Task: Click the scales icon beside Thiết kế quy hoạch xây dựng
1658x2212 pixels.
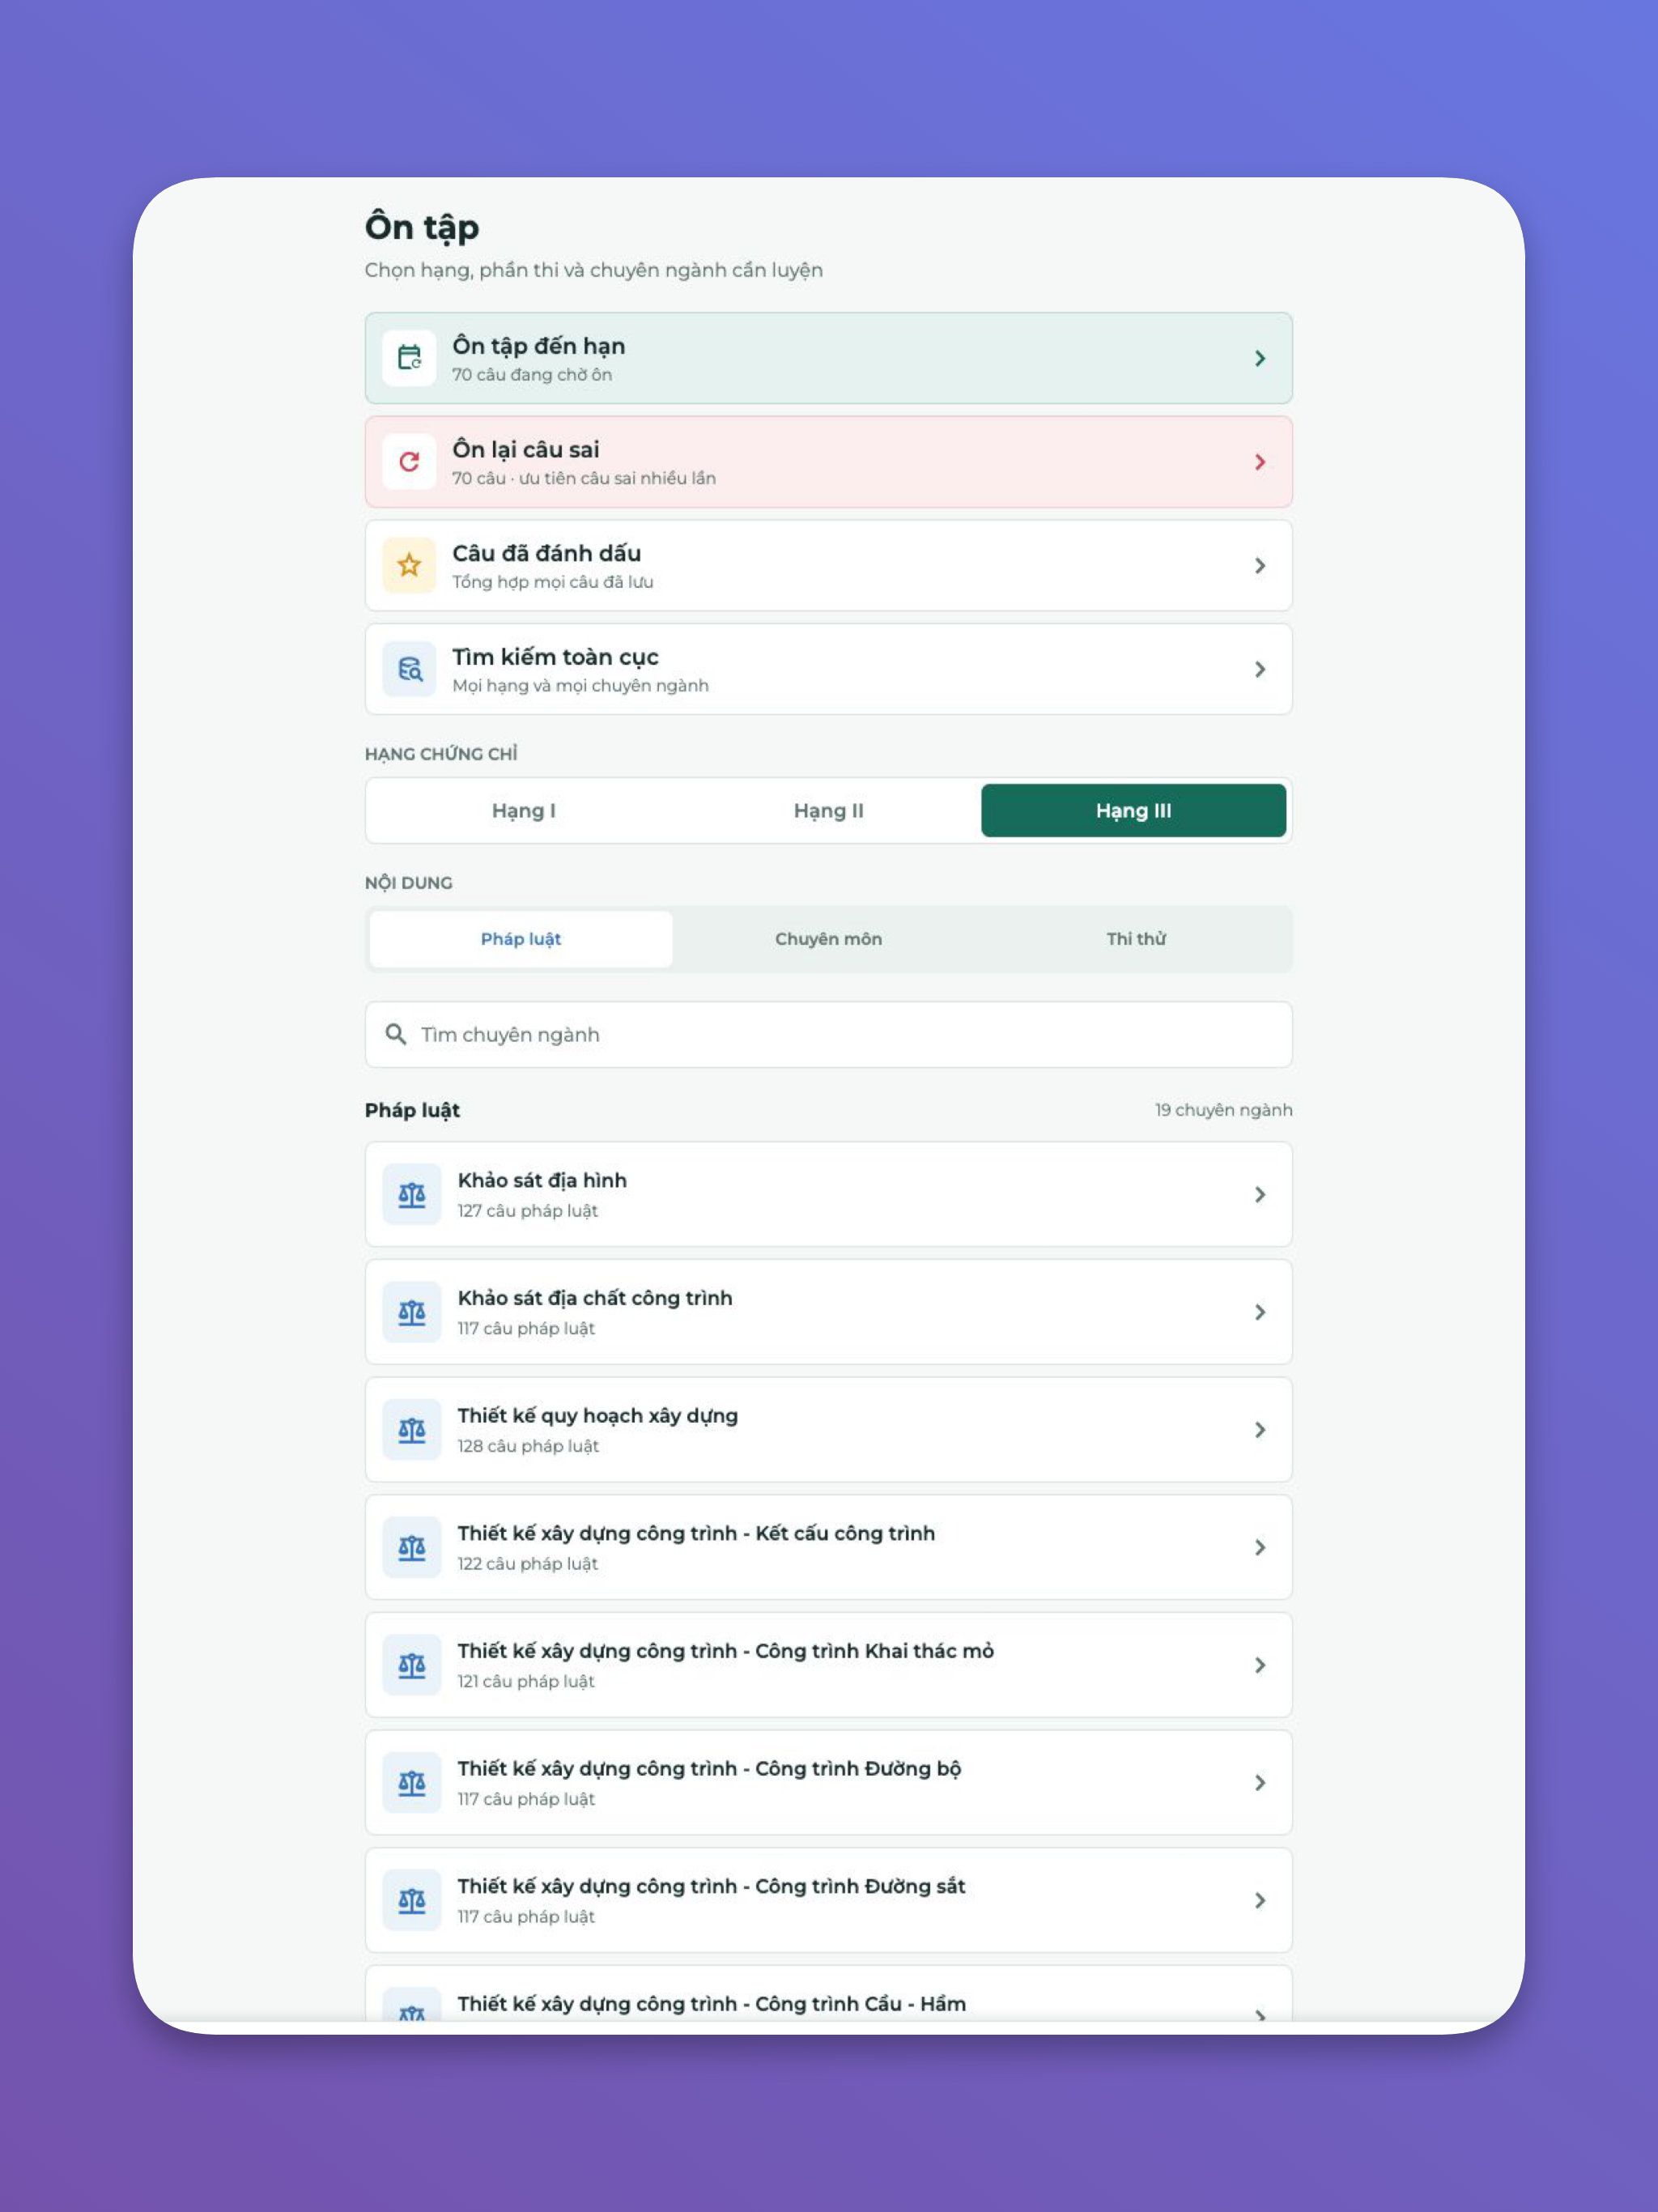Action: 412,1430
